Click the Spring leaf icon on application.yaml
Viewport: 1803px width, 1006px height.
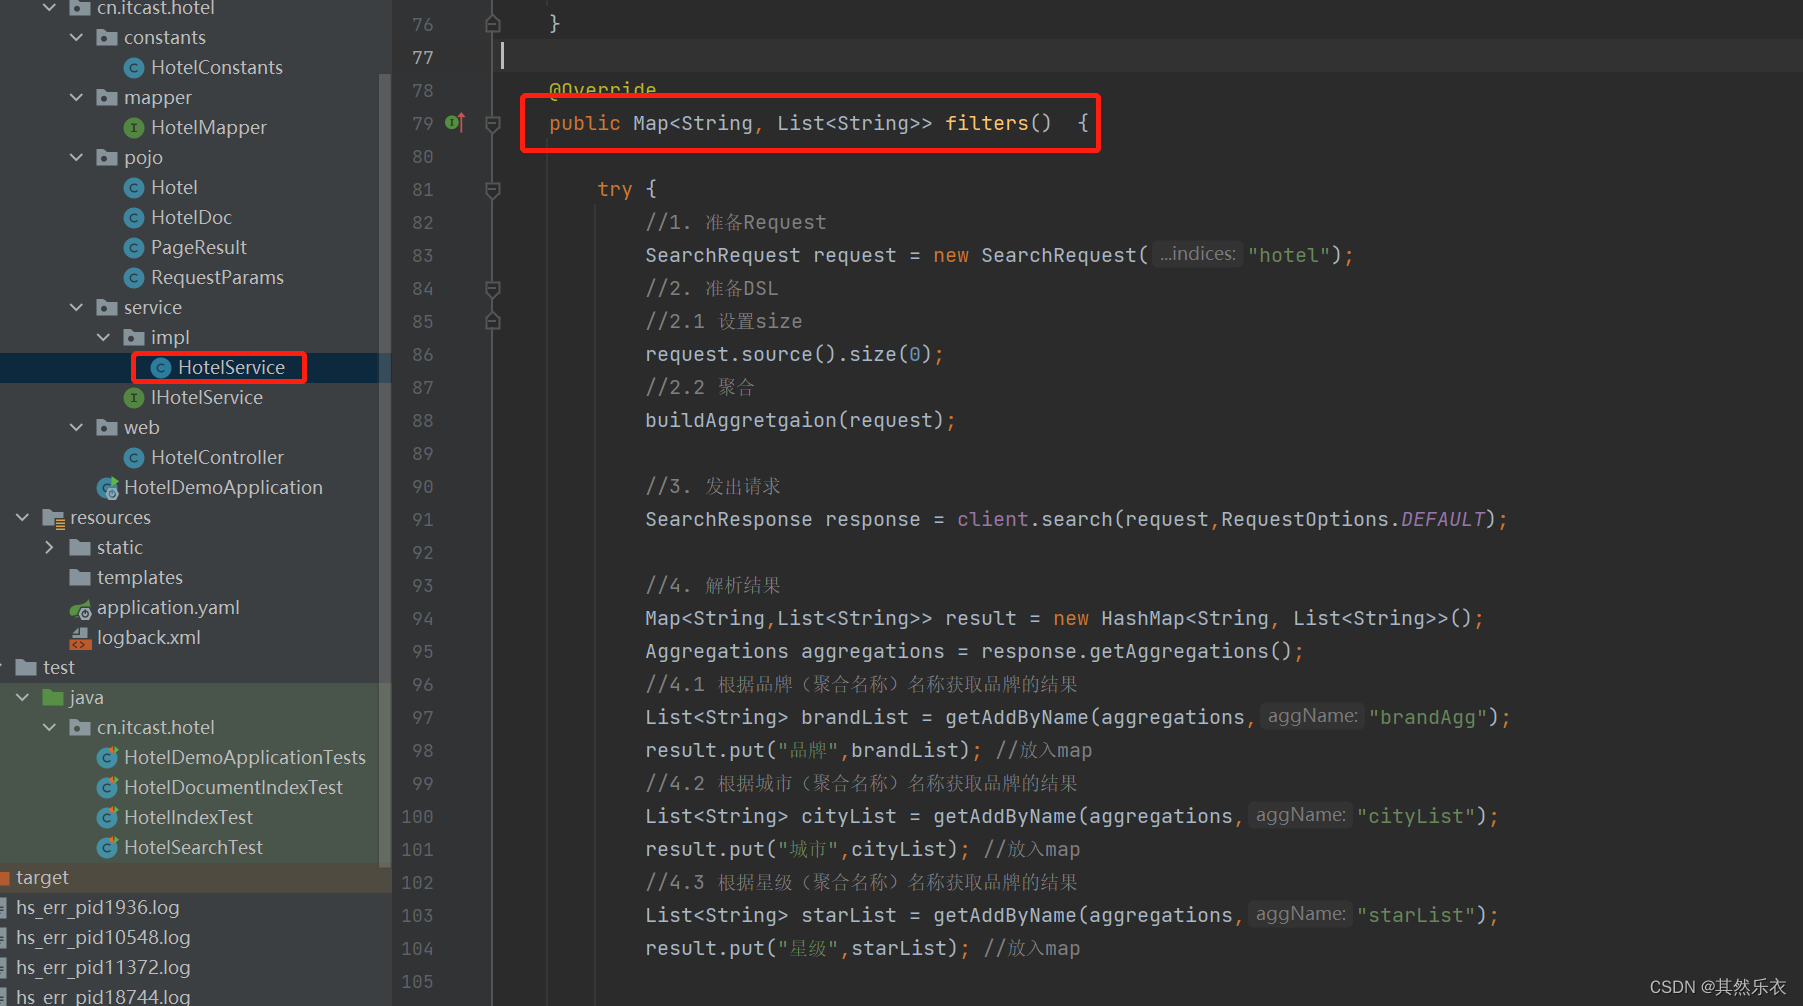tap(80, 607)
